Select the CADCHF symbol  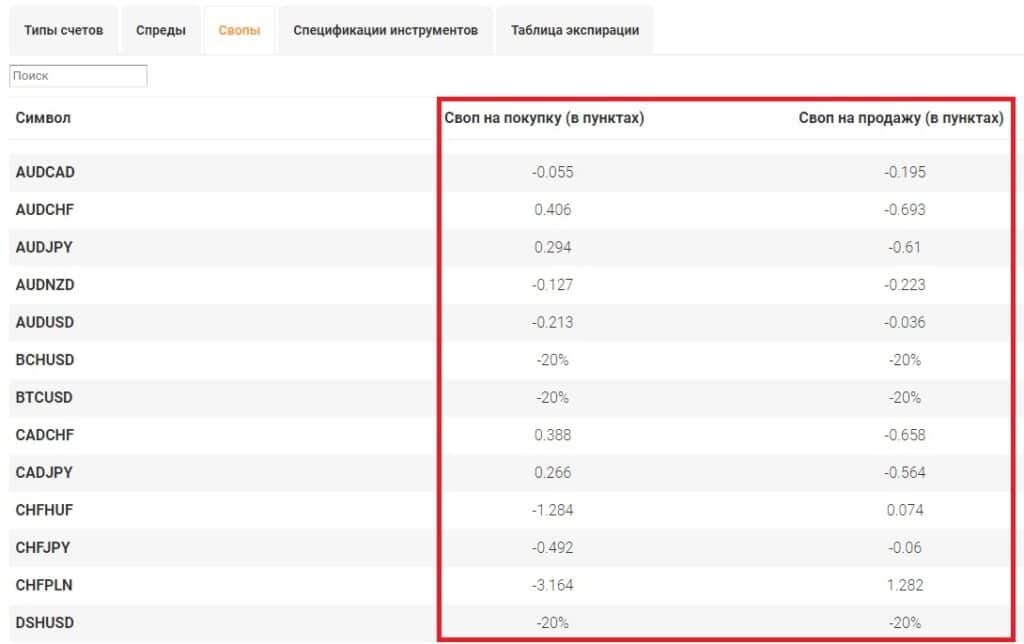pyautogui.click(x=45, y=435)
